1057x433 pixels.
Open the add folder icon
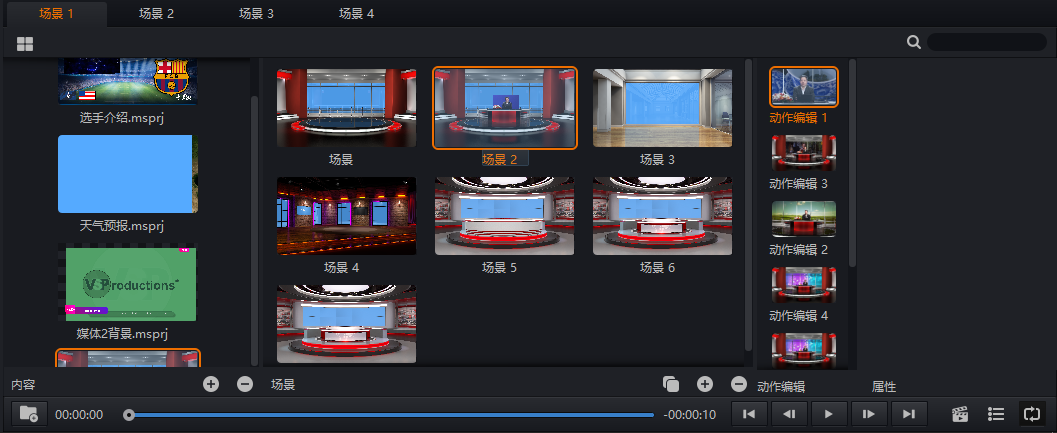click(x=28, y=414)
